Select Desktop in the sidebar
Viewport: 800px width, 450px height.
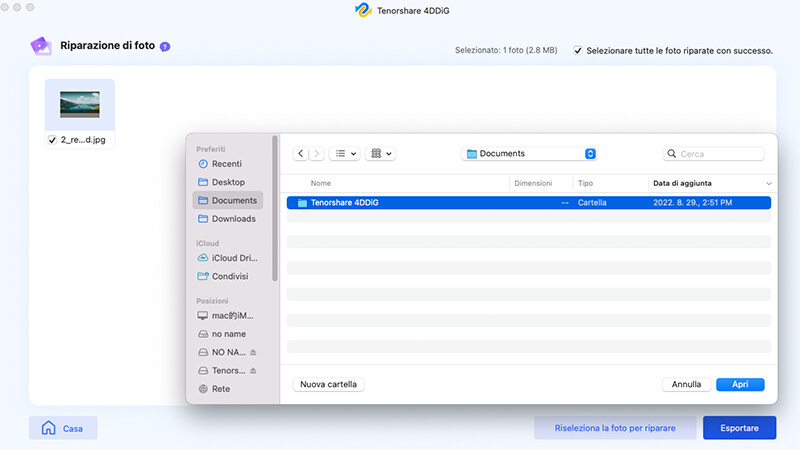pos(228,182)
